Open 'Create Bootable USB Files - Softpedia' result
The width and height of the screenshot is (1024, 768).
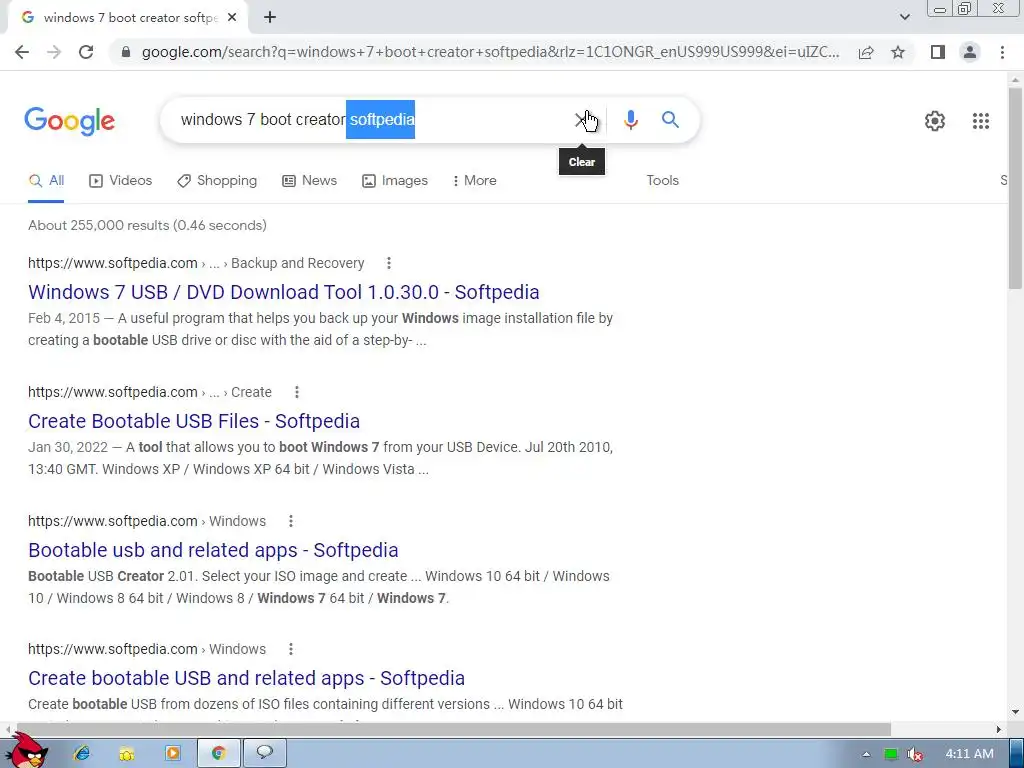click(194, 421)
